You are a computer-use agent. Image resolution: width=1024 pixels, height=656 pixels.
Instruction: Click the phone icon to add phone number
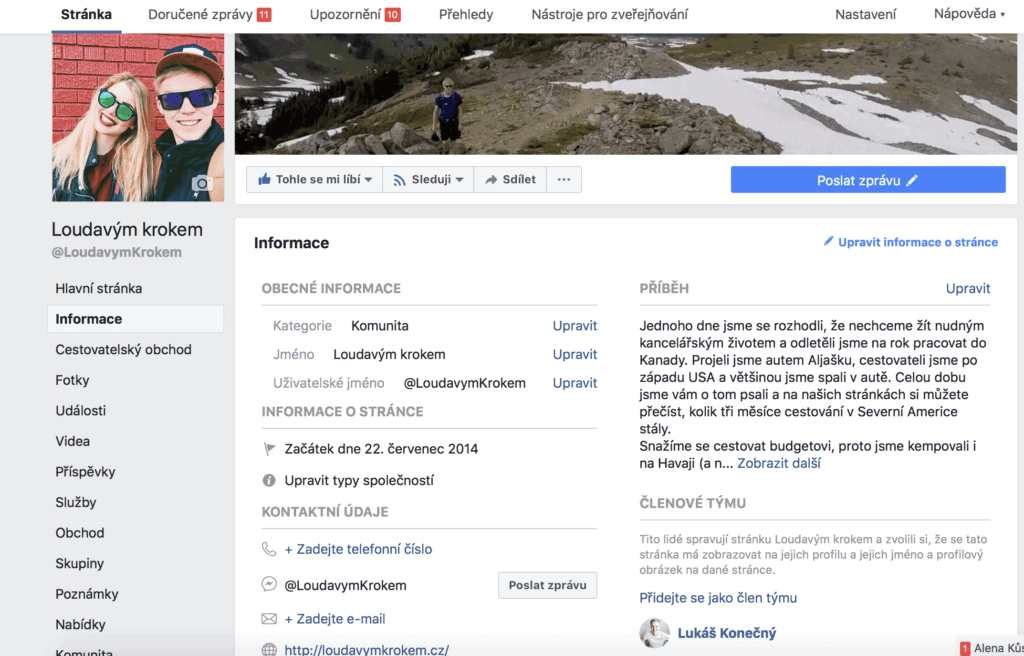point(268,549)
